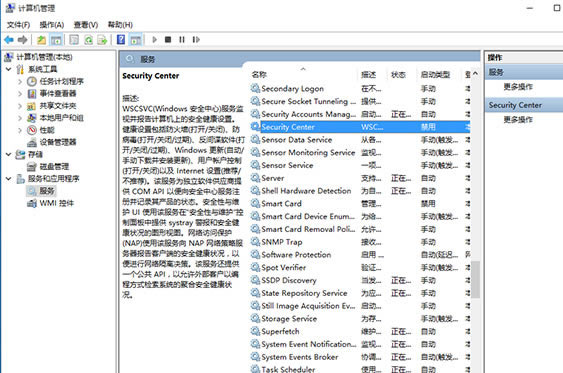Viewport: 563px width, 373px height.
Task: Select the SNMP Trap service row
Action: coord(360,242)
